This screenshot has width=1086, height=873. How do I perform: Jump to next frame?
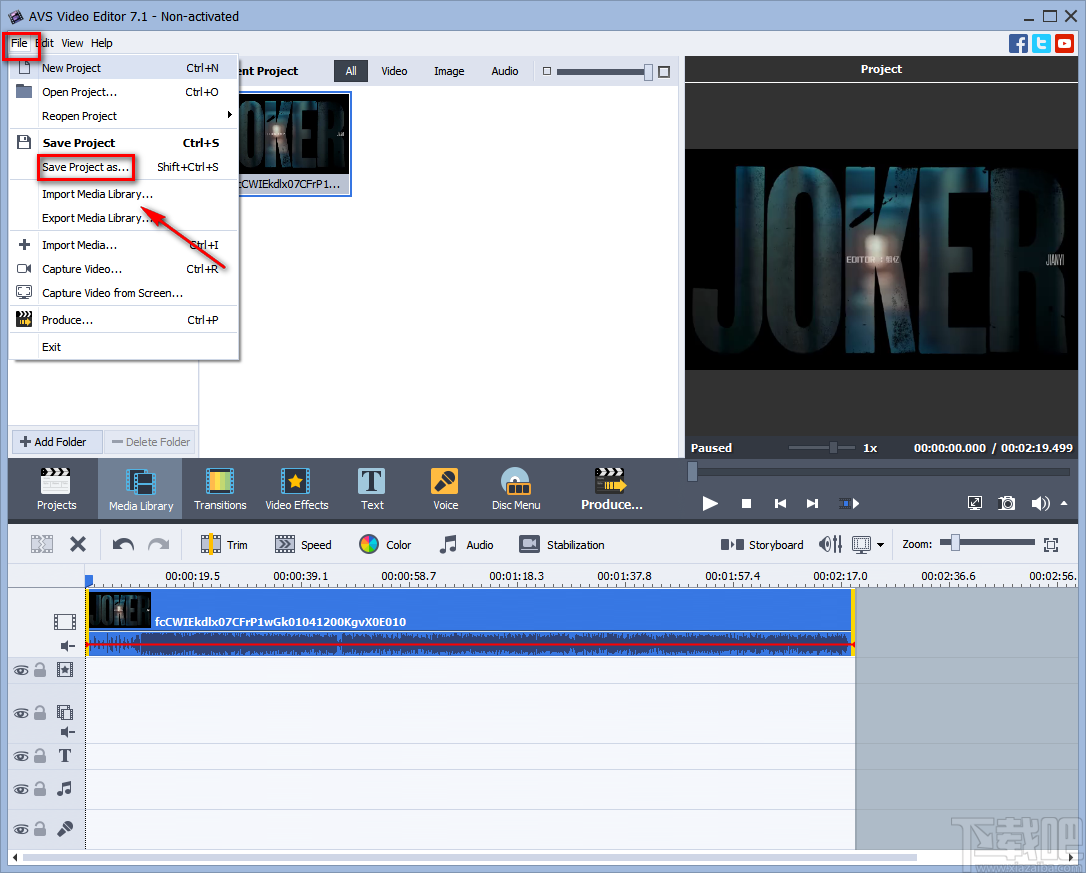click(x=812, y=504)
